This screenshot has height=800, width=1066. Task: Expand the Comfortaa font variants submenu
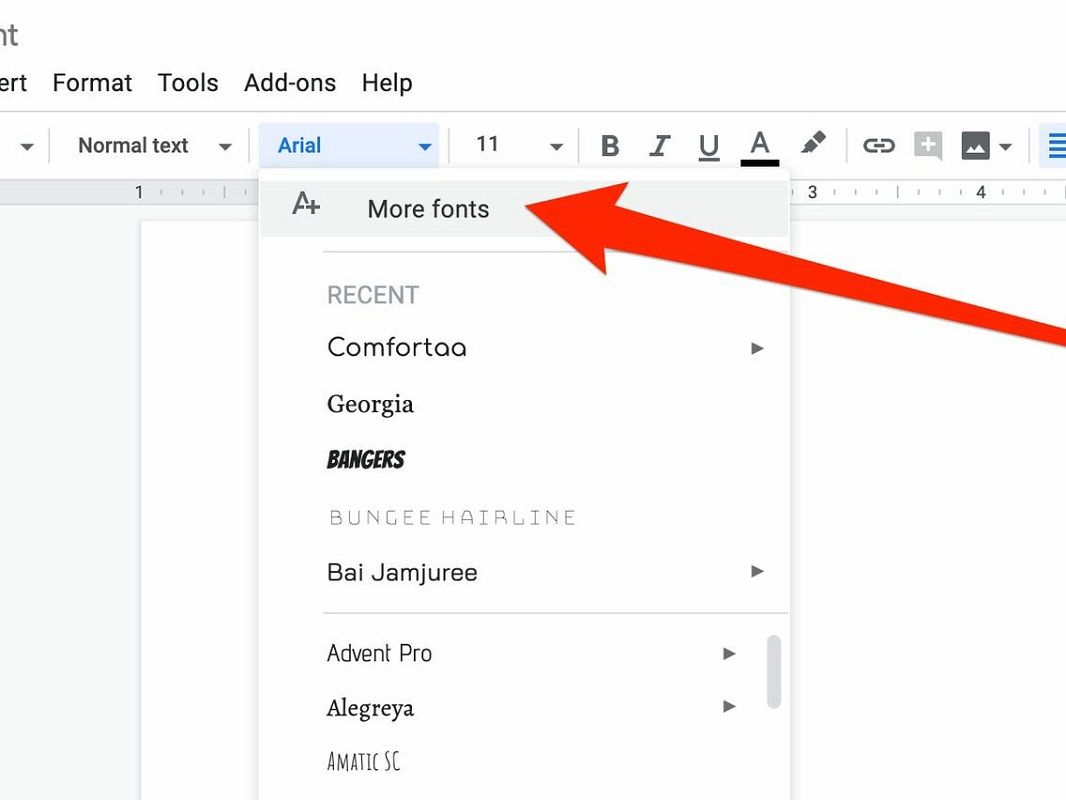pyautogui.click(x=757, y=348)
